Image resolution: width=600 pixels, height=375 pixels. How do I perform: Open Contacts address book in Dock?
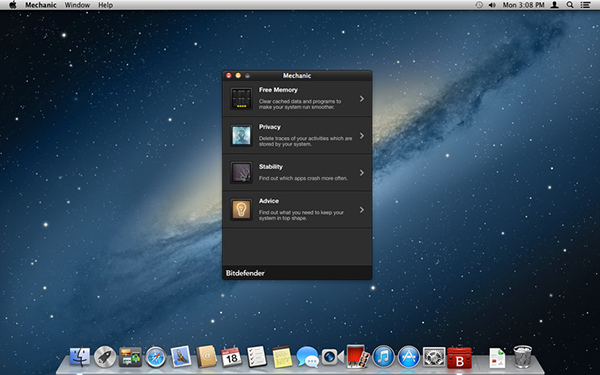[206, 357]
